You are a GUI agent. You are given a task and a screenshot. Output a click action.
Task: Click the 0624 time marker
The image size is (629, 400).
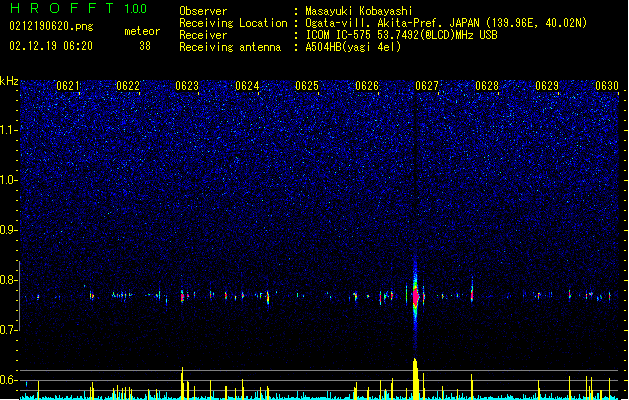[247, 86]
